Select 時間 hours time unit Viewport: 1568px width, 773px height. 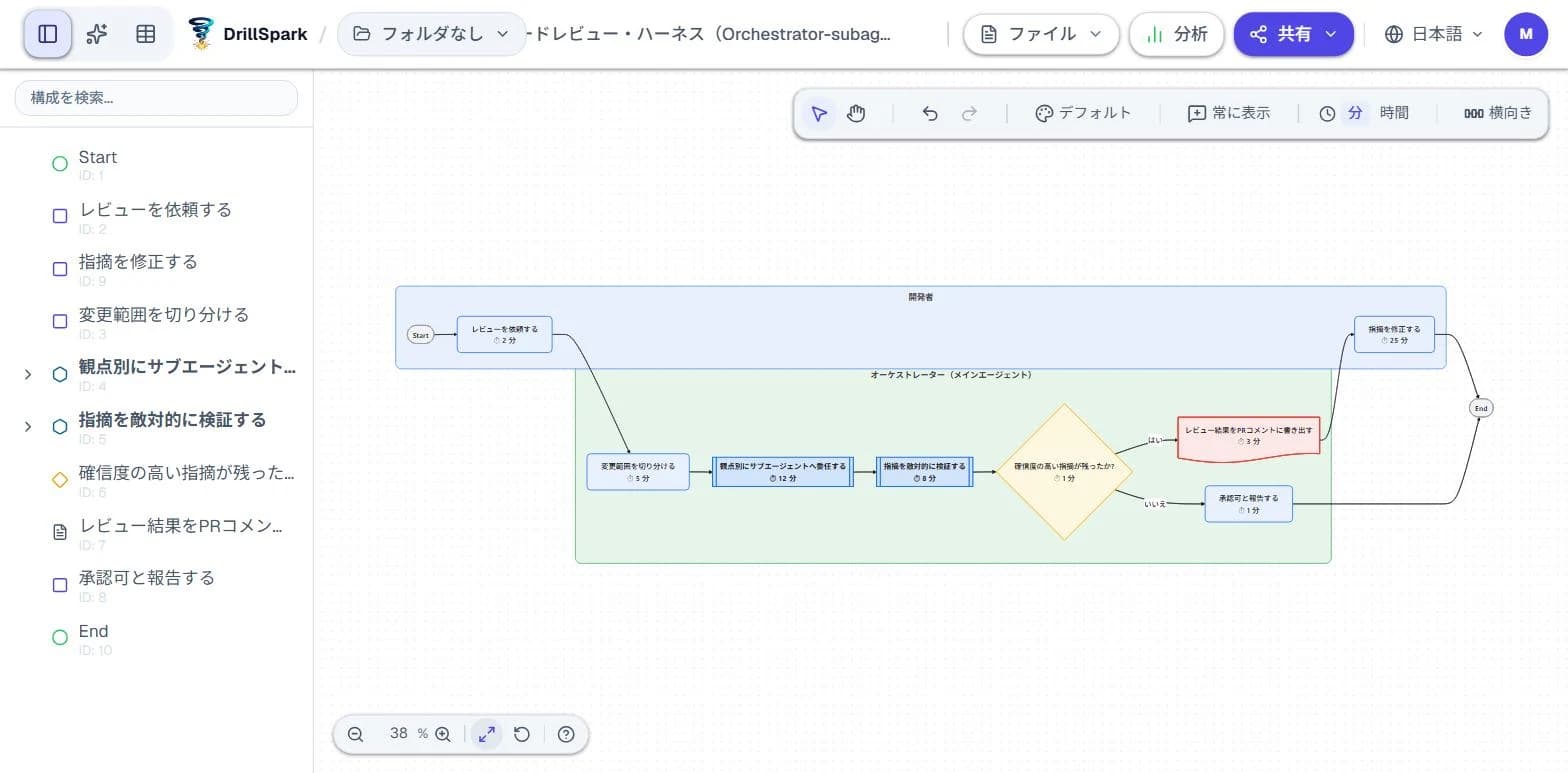[x=1394, y=113]
